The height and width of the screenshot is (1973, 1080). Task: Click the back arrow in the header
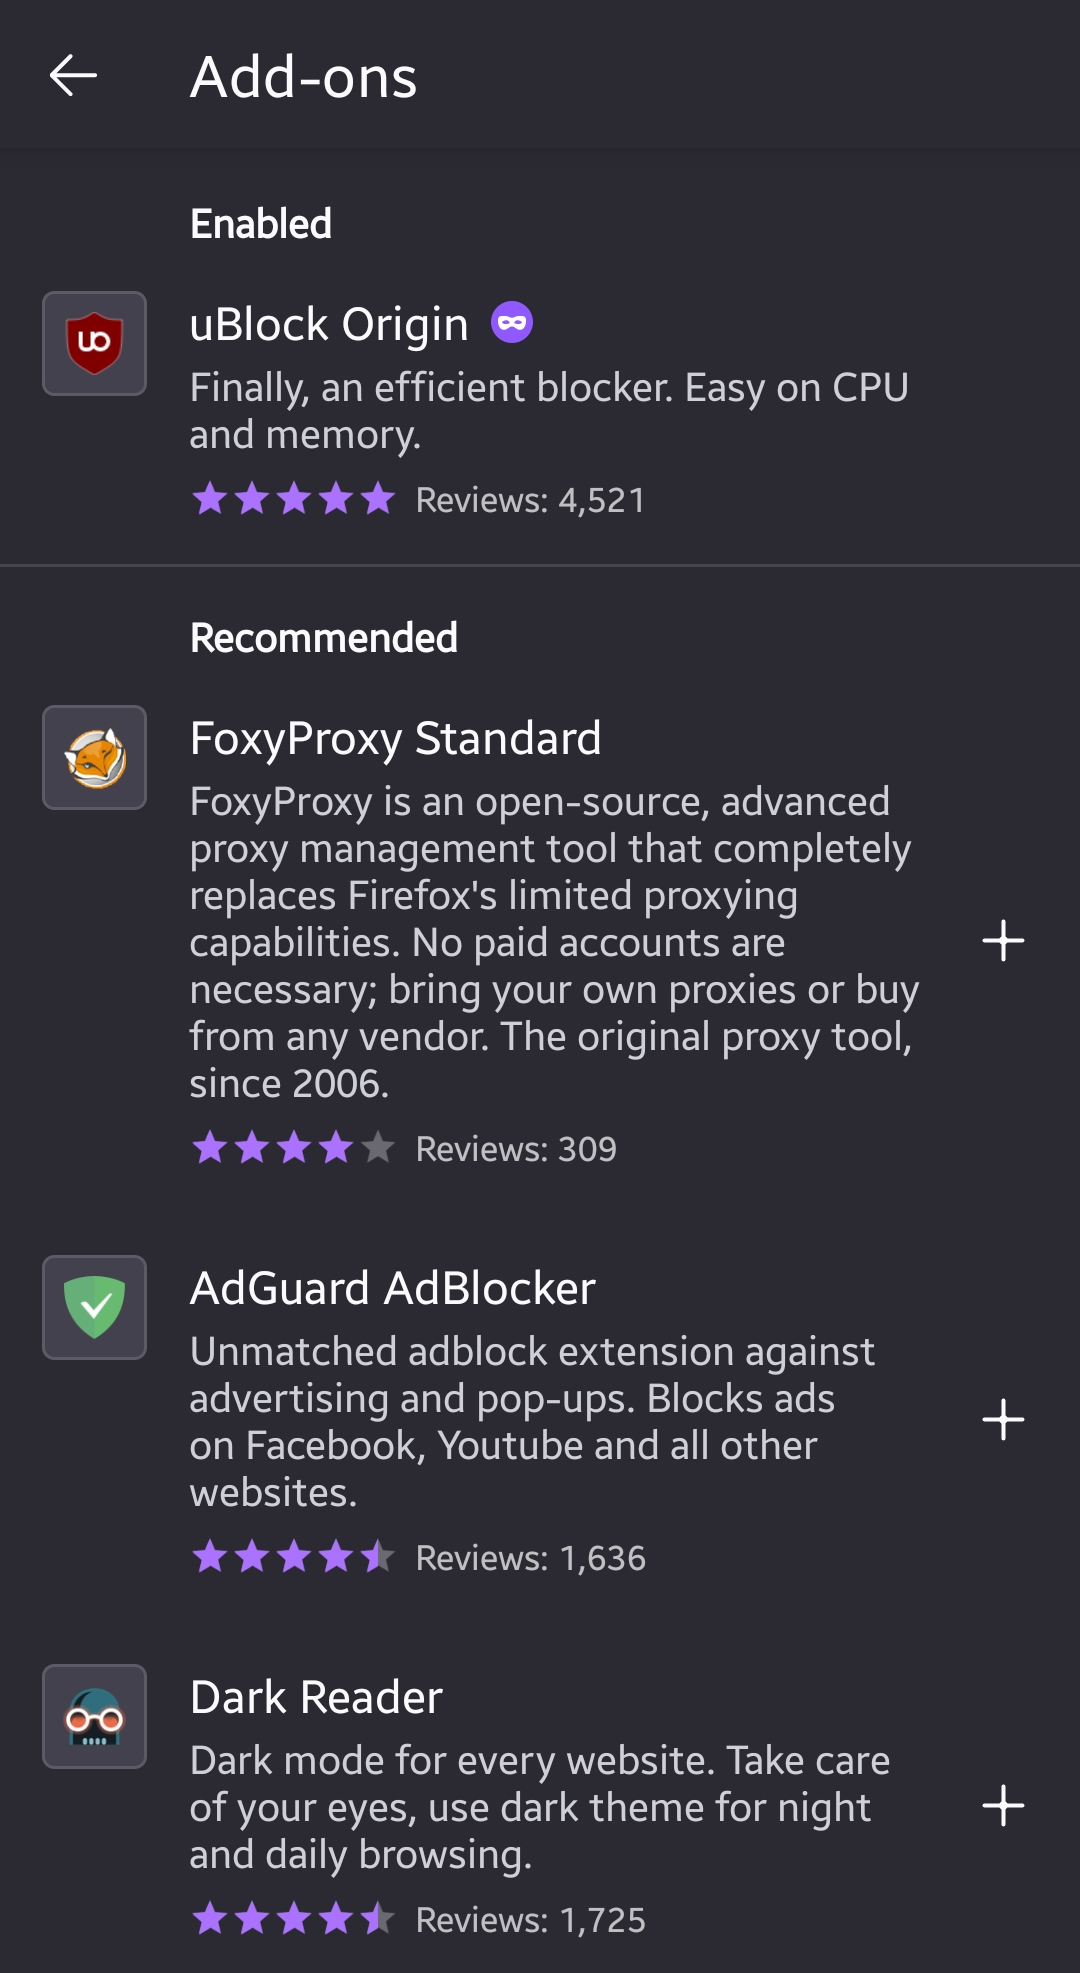71,76
